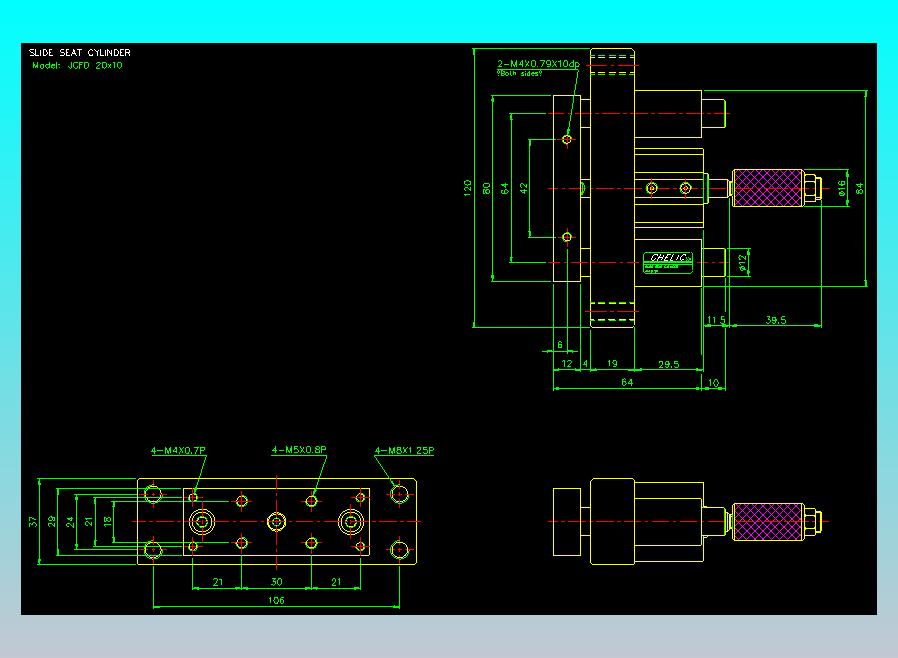Select the 106 overall length dimension
This screenshot has width=898, height=658.
pos(276,600)
